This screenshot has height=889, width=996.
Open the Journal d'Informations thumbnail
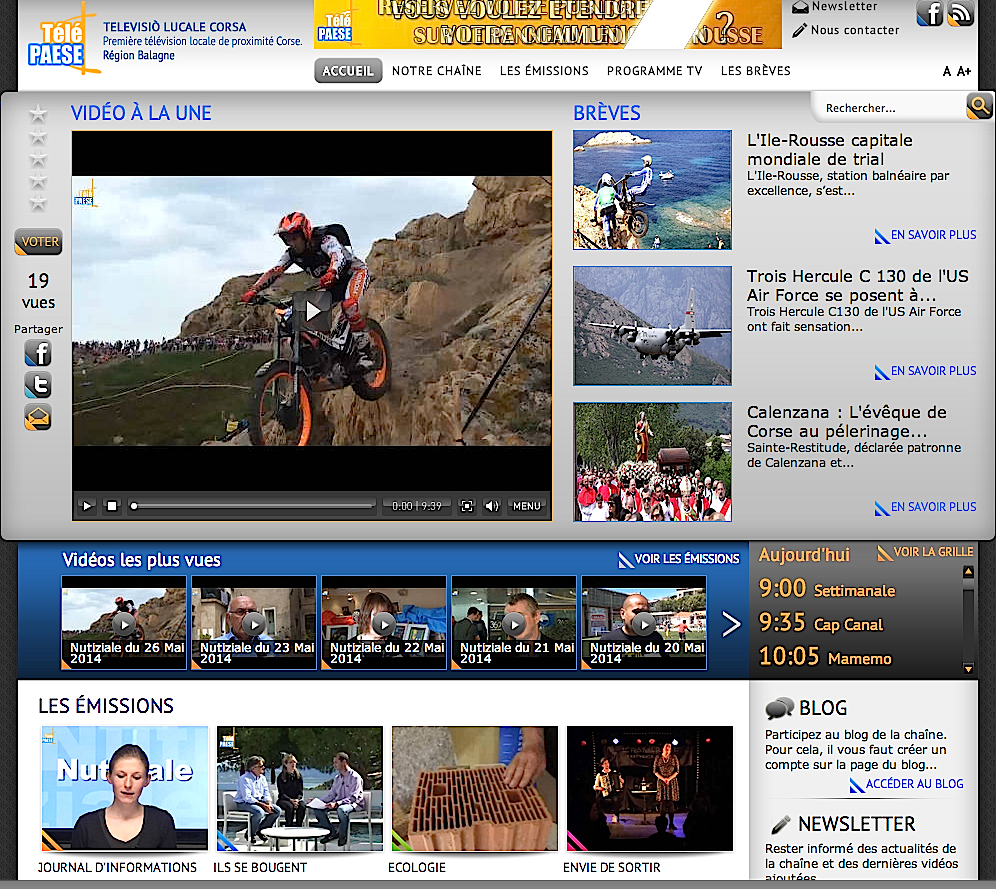coord(124,788)
